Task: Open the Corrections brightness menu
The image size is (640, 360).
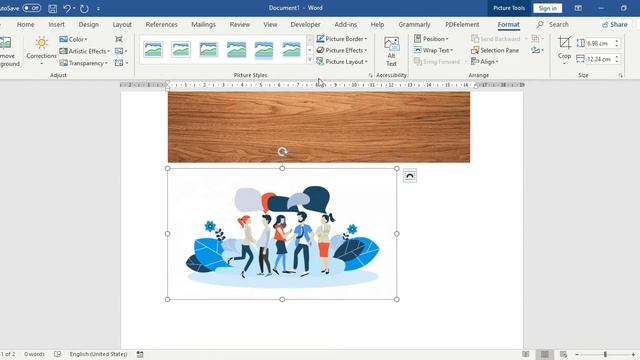Action: pyautogui.click(x=41, y=51)
